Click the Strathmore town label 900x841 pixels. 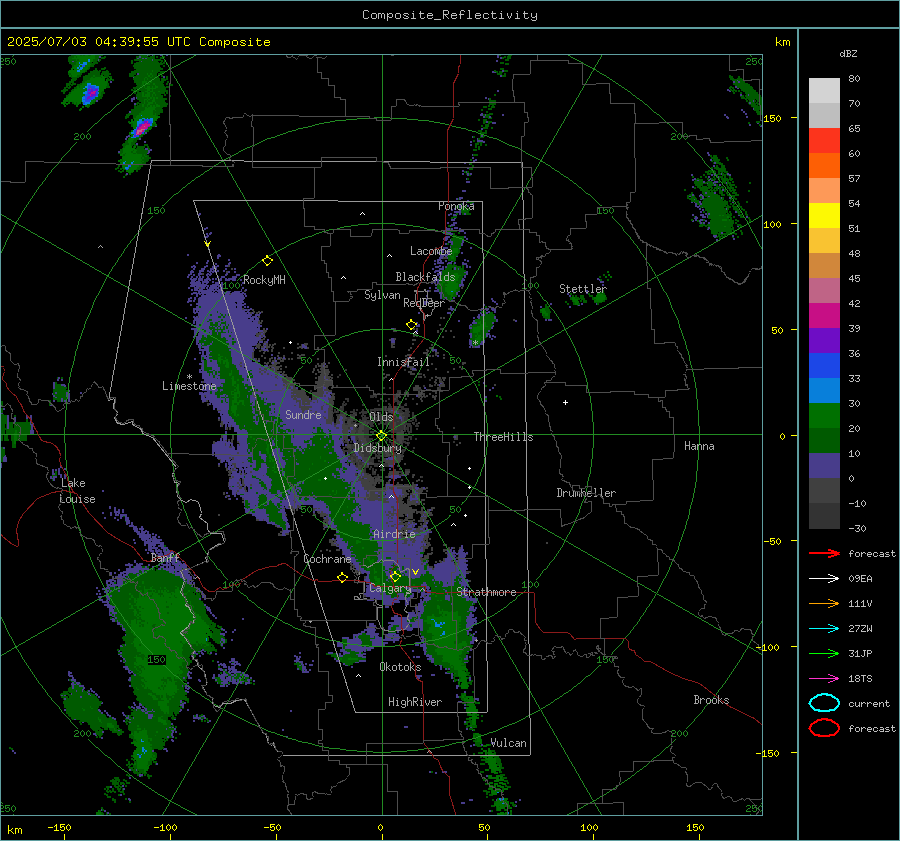tap(486, 592)
